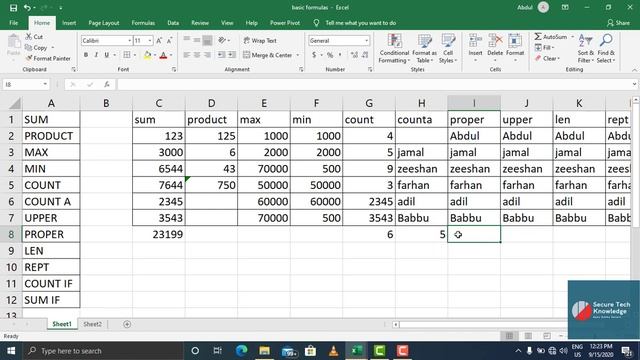Select the Format Painter brush

coord(29,58)
